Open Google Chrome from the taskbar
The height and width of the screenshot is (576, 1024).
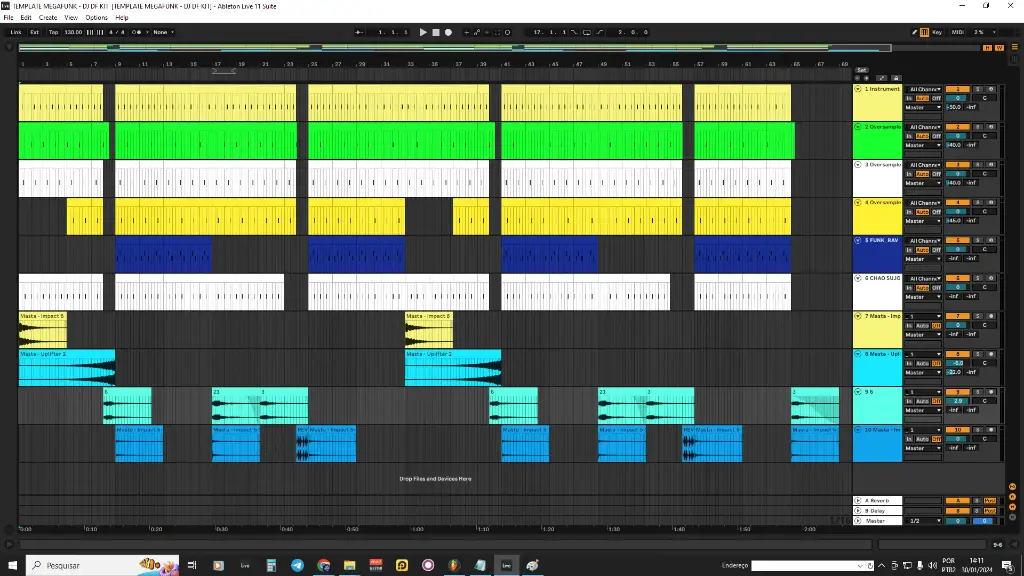323,566
